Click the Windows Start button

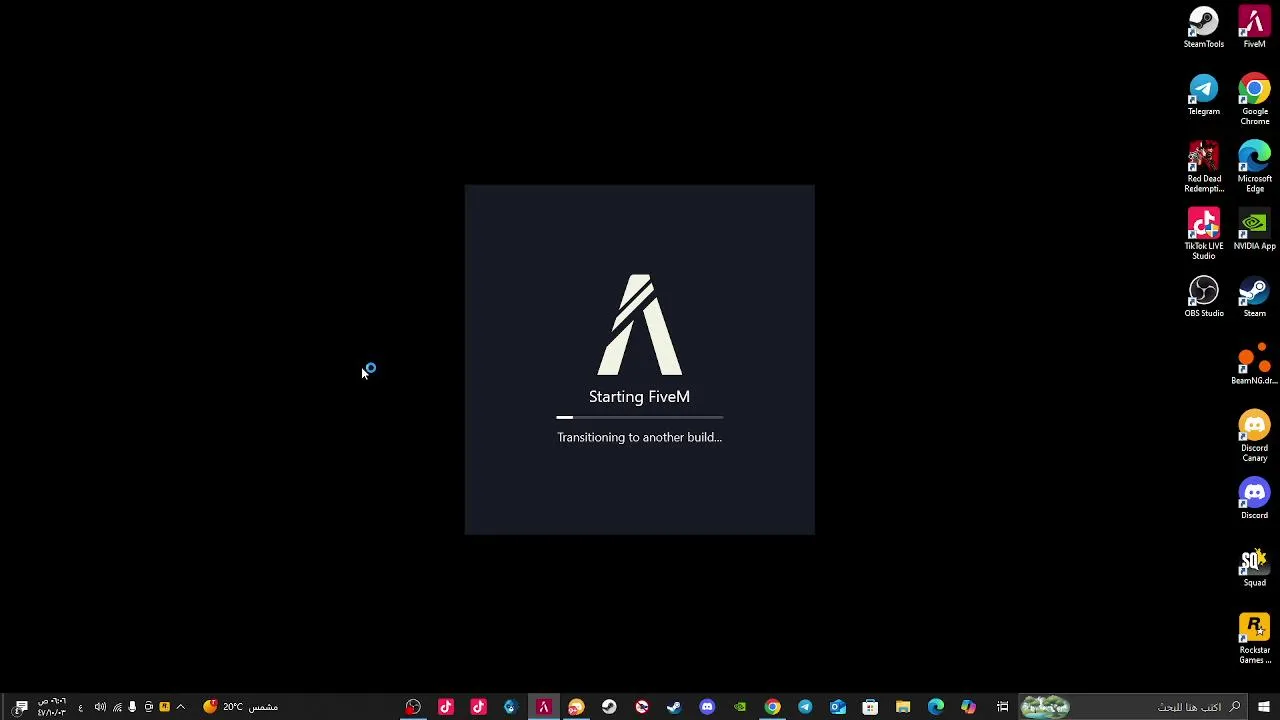pyautogui.click(x=1264, y=707)
